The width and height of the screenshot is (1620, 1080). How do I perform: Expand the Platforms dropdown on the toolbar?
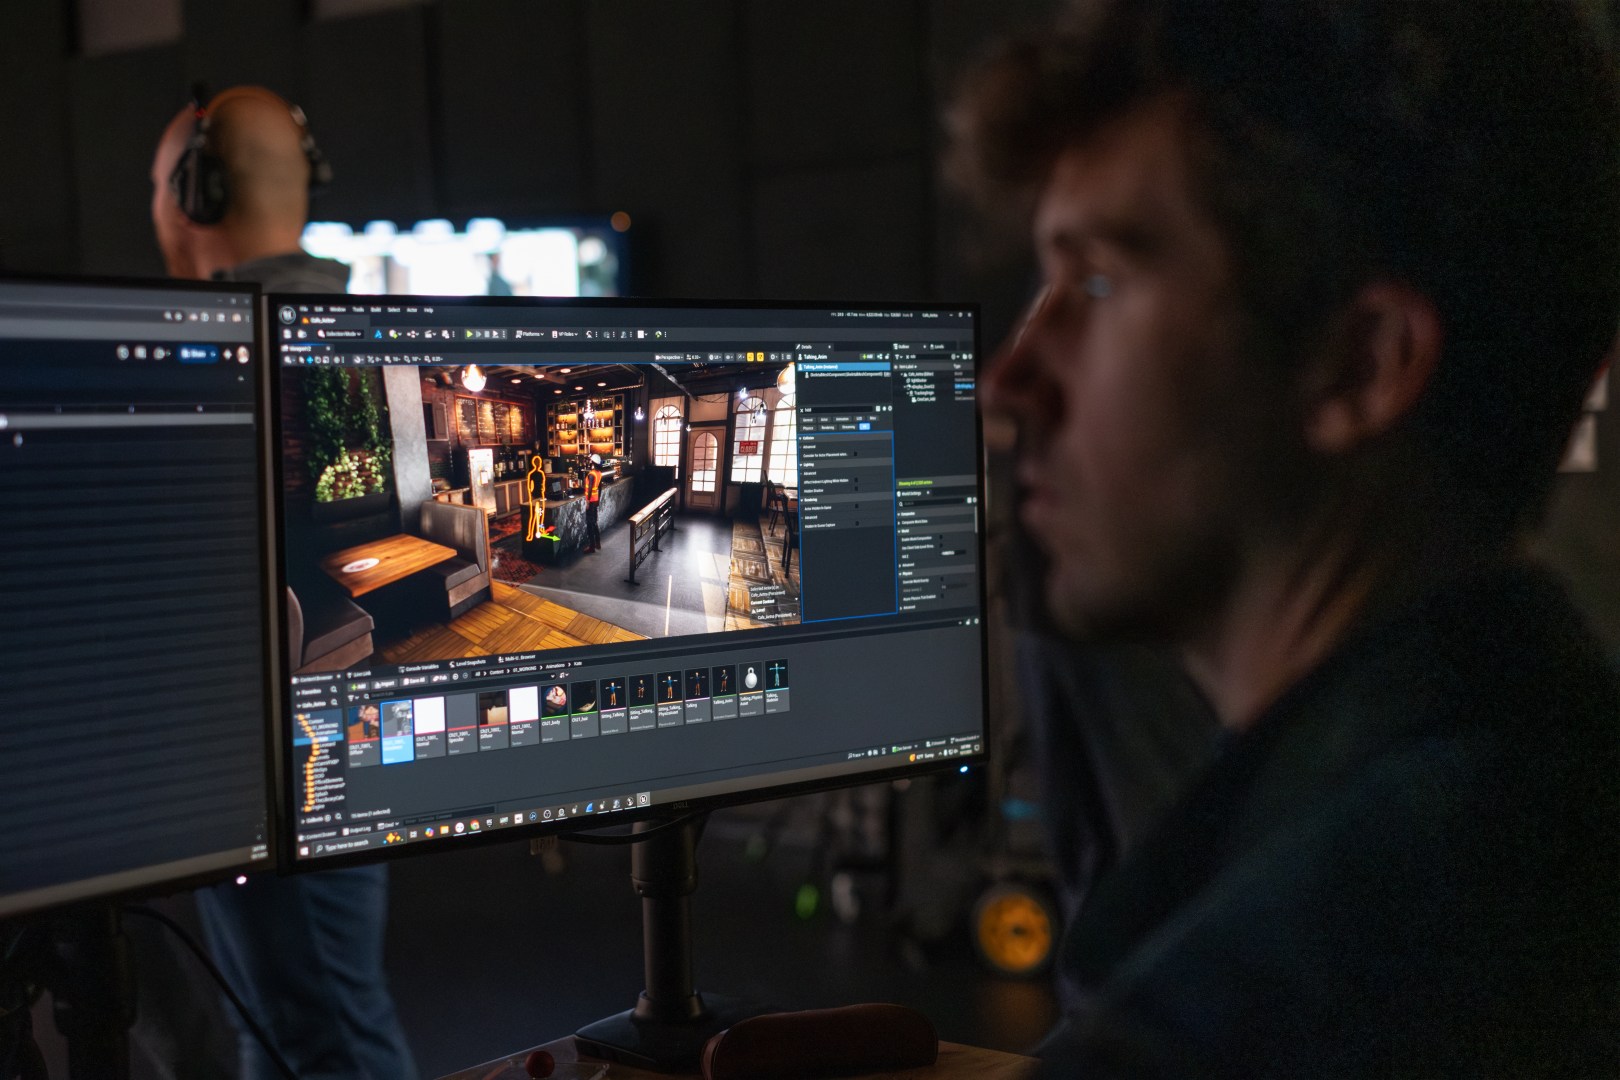(532, 332)
